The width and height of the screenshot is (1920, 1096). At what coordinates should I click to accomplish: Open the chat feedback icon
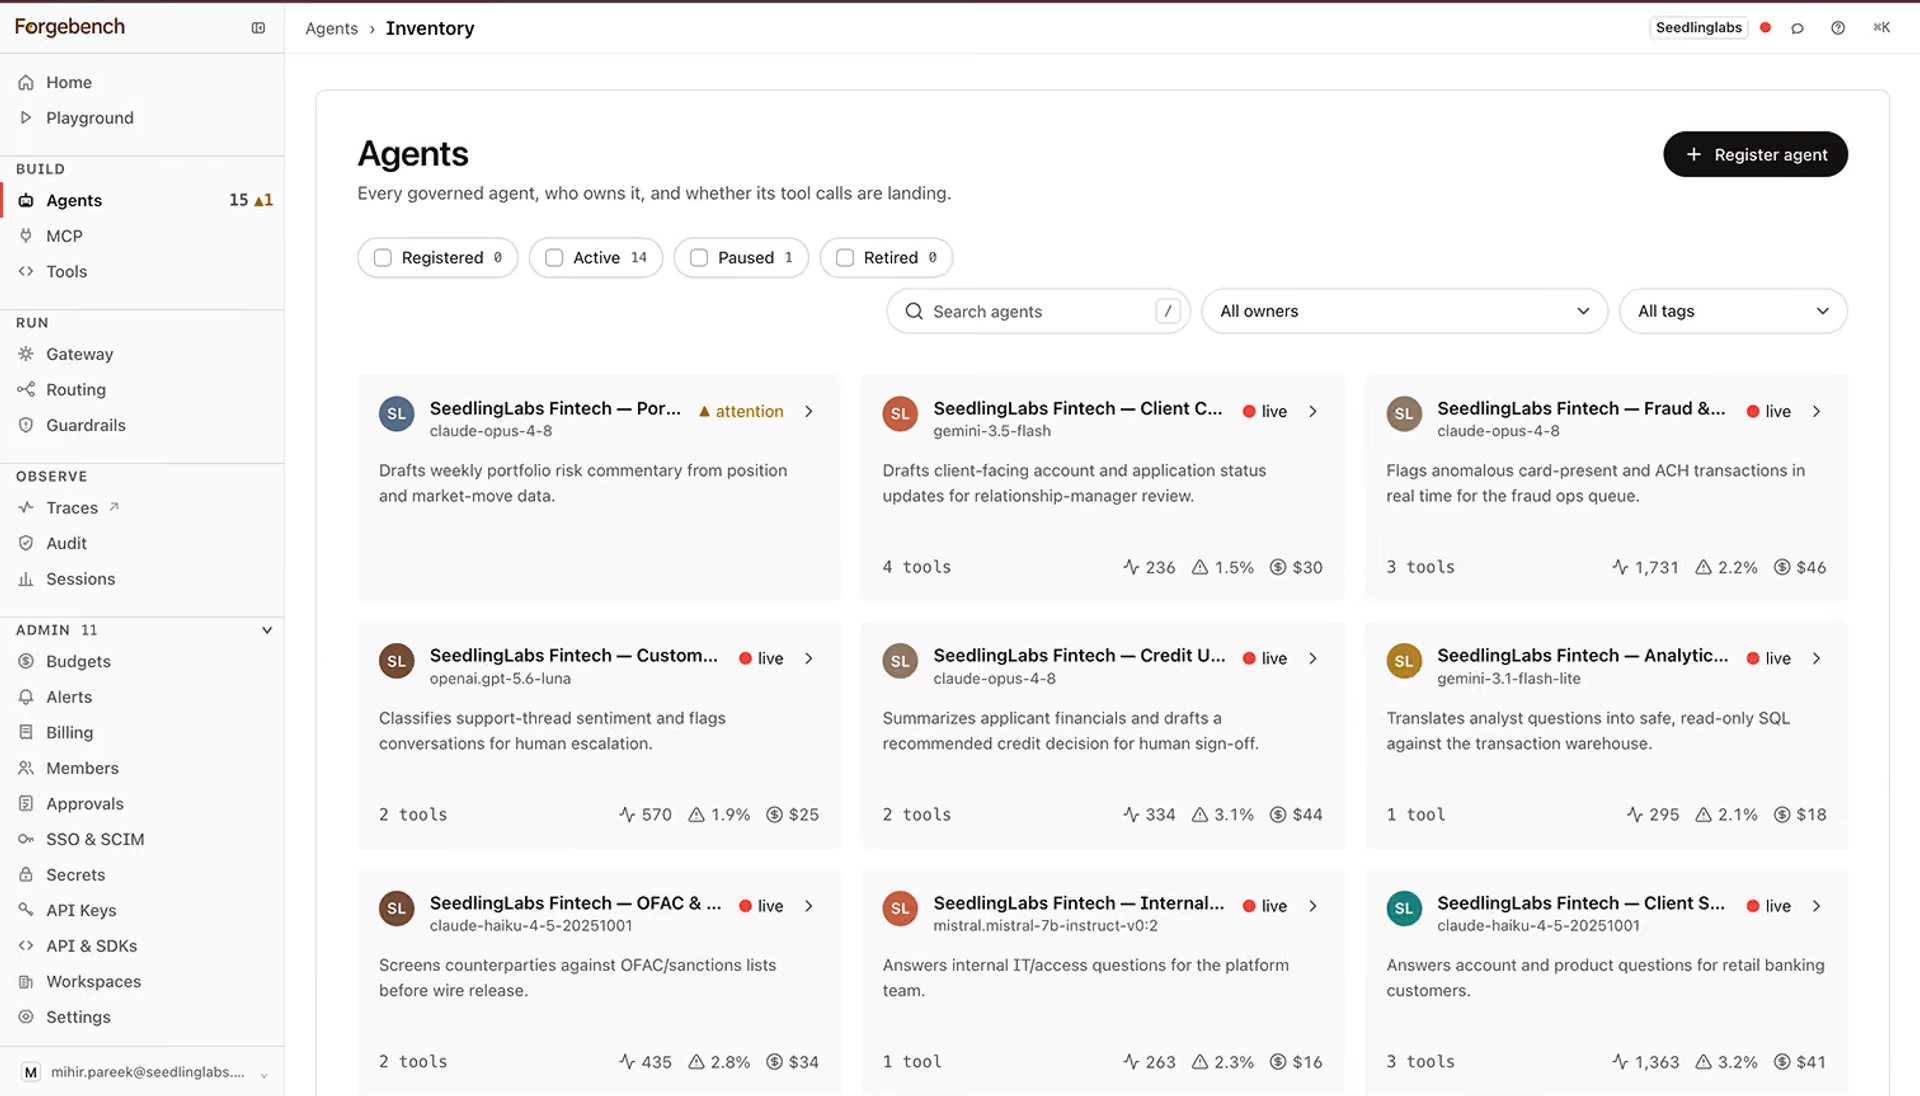click(x=1798, y=28)
